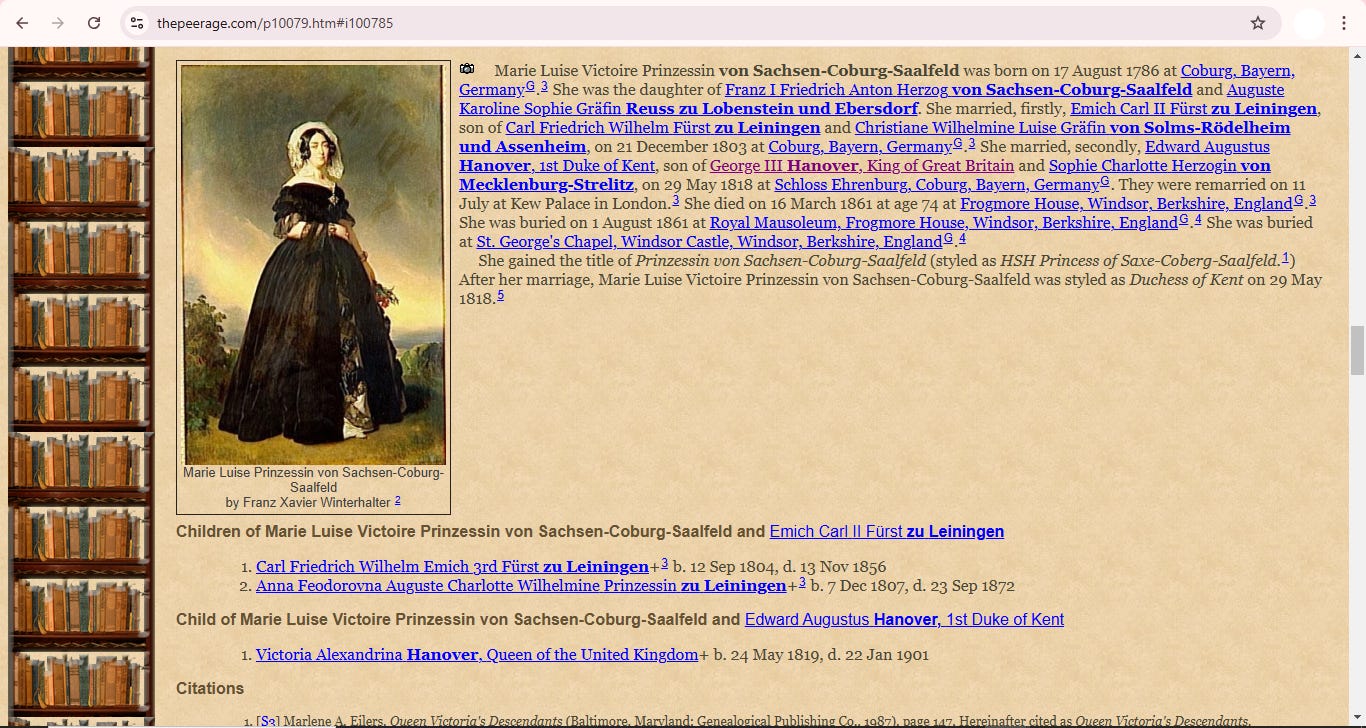Open citation 2 under the portrait caption
This screenshot has height=728, width=1366.
point(398,500)
